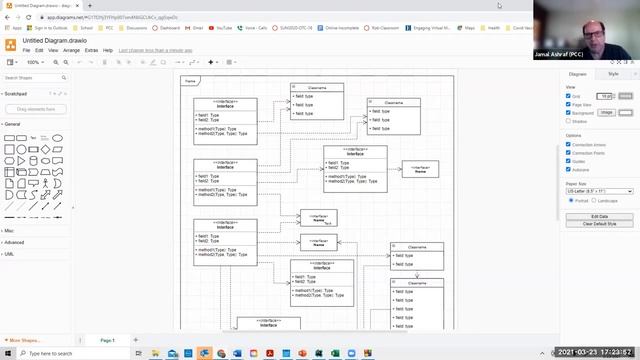Click the zoom in magnifier icon

[56, 62]
